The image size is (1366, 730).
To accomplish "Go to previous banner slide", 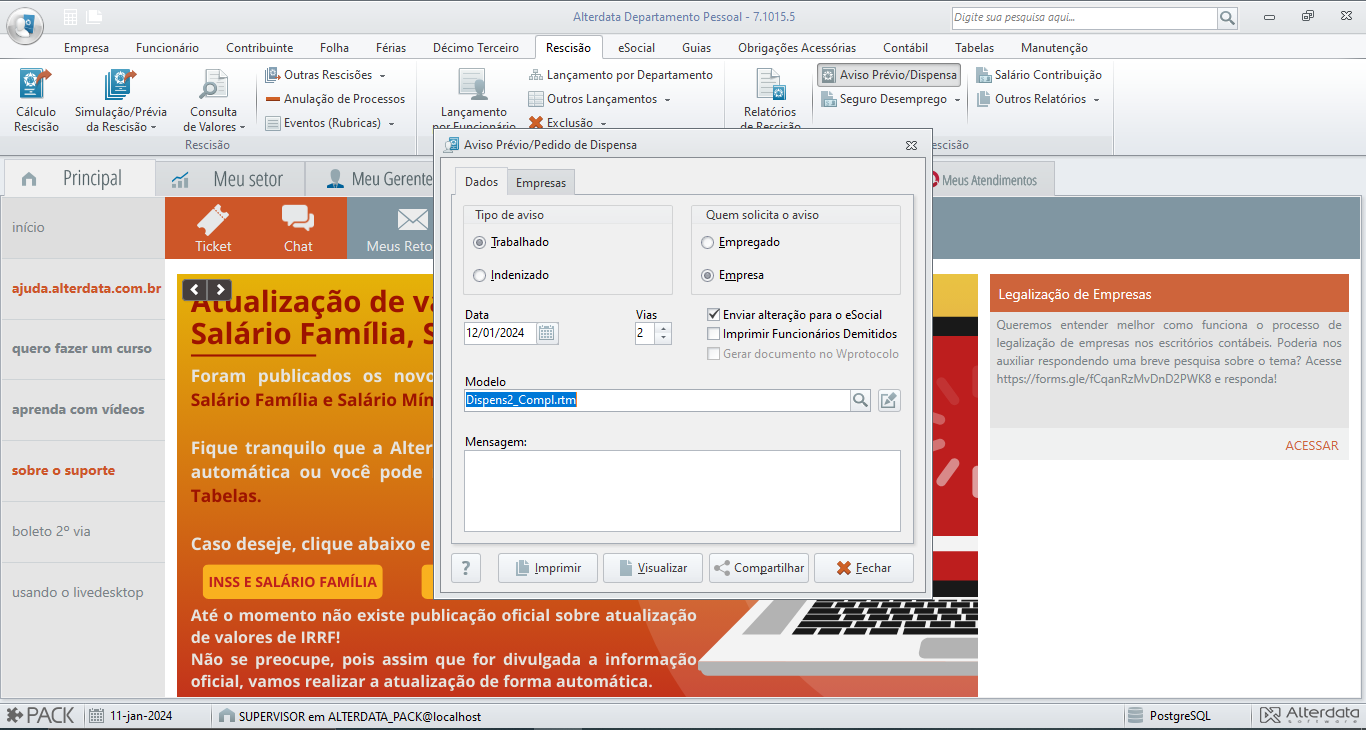I will (x=196, y=290).
